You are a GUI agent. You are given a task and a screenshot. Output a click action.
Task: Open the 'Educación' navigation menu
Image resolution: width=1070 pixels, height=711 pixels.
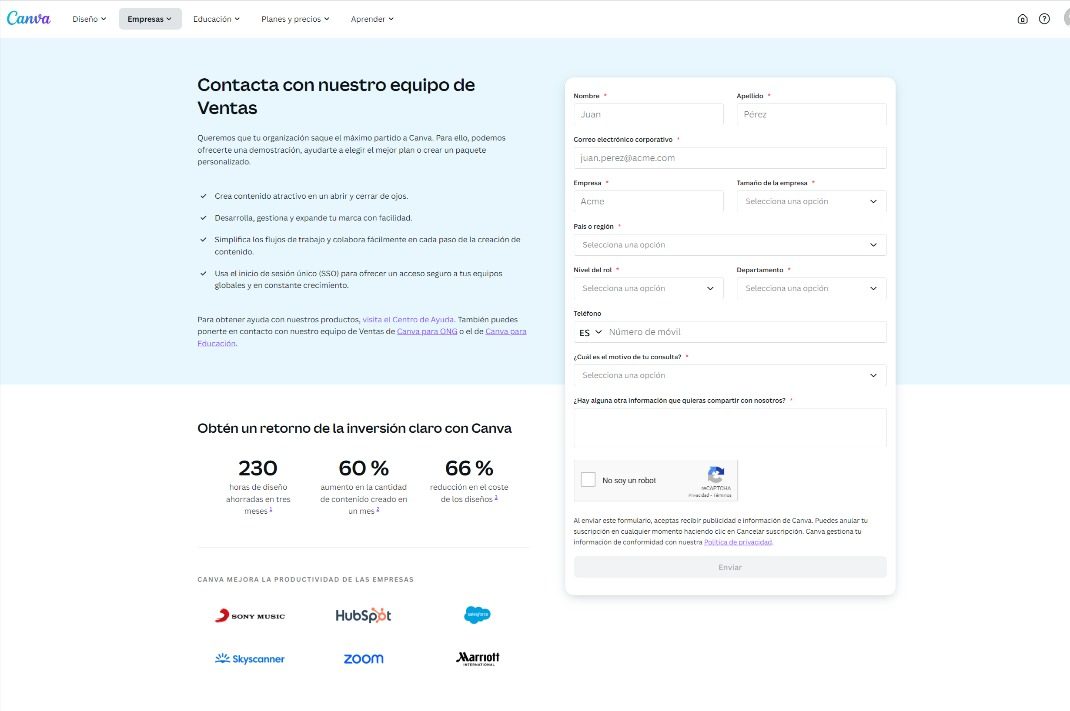(216, 18)
